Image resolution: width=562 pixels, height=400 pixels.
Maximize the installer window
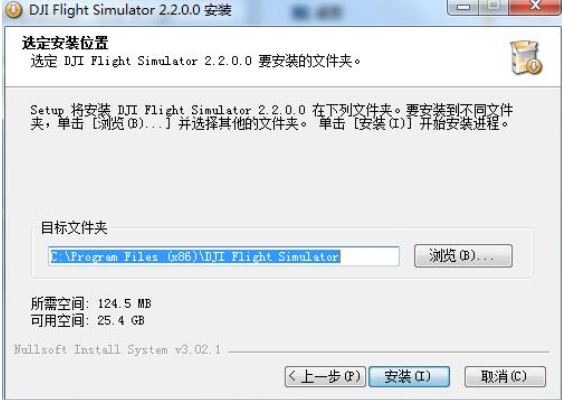point(493,7)
